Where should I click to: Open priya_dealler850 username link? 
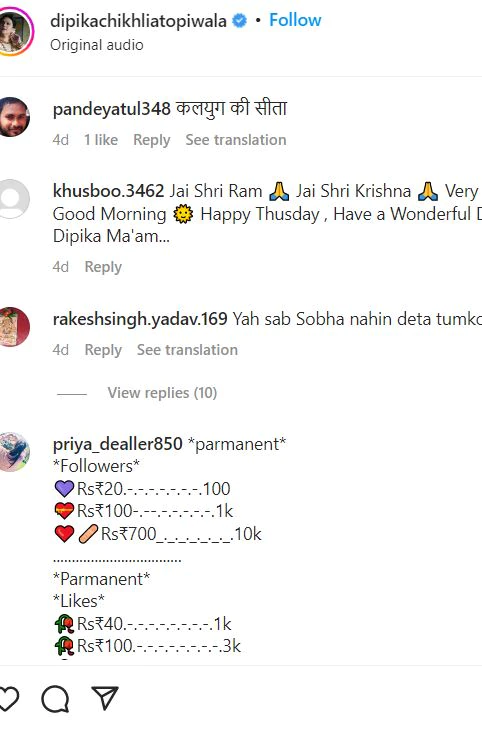[x=117, y=444]
